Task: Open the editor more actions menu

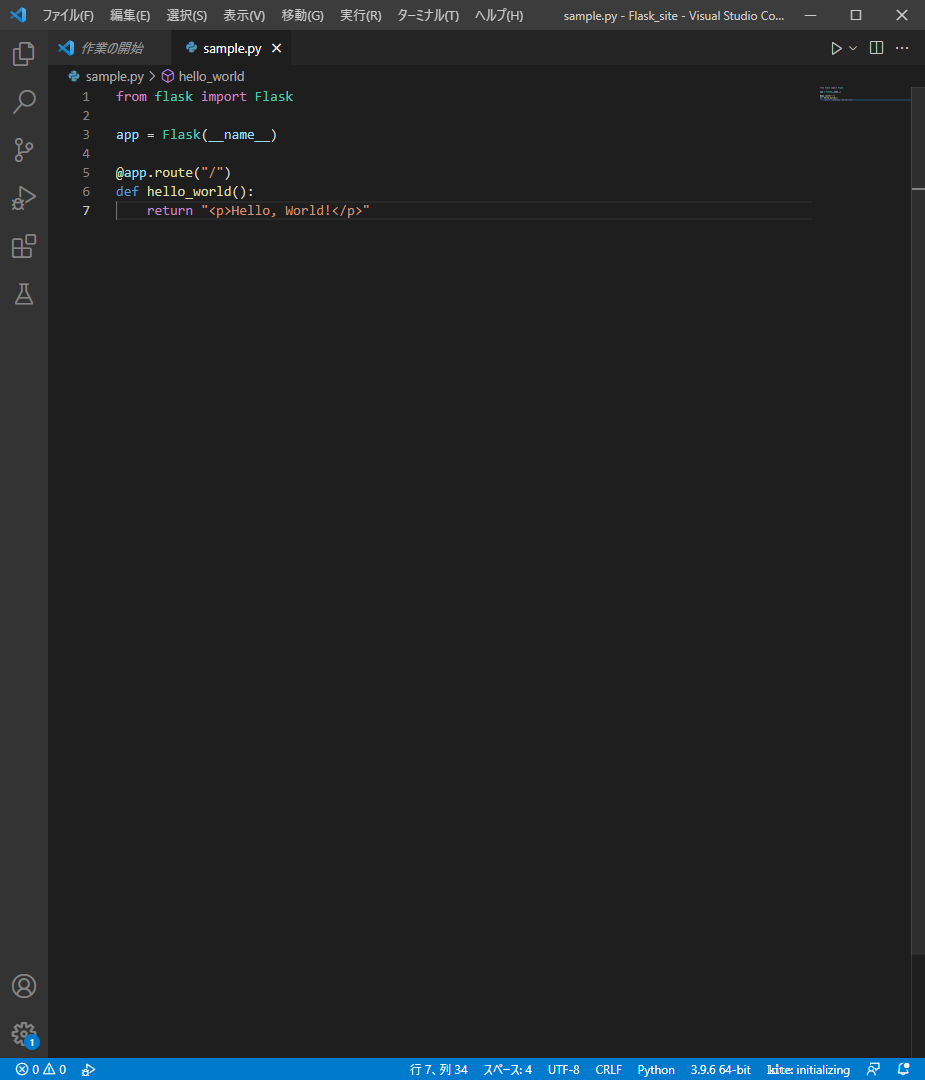Action: click(902, 48)
